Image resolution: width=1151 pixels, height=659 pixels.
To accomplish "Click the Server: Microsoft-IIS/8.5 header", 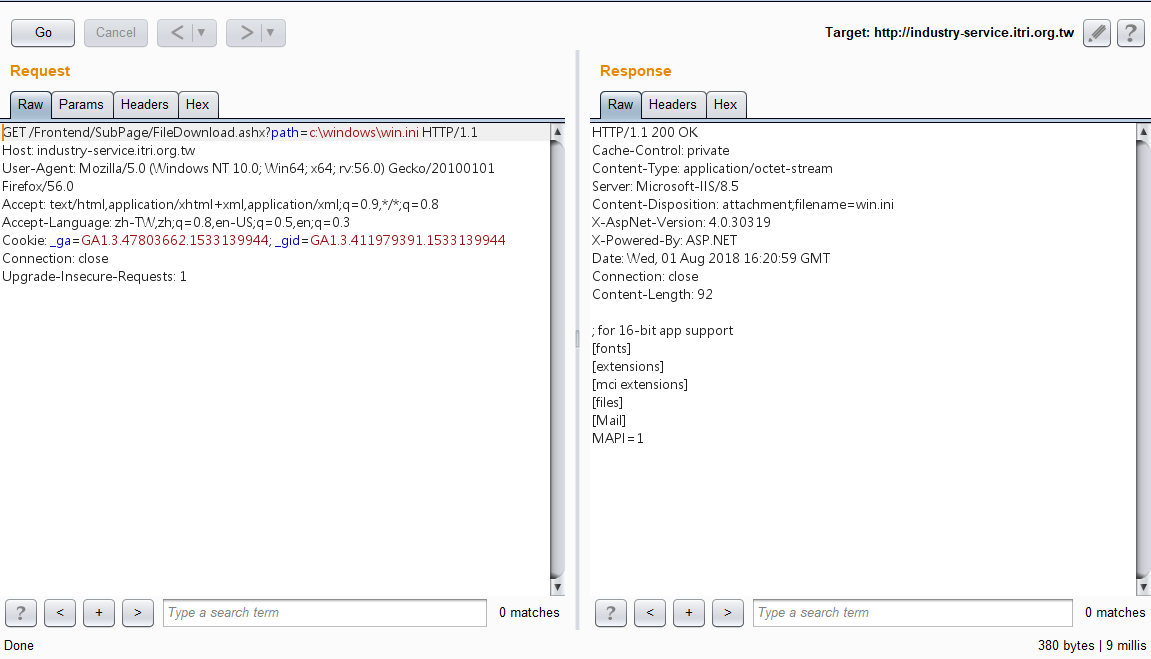I will pos(665,186).
